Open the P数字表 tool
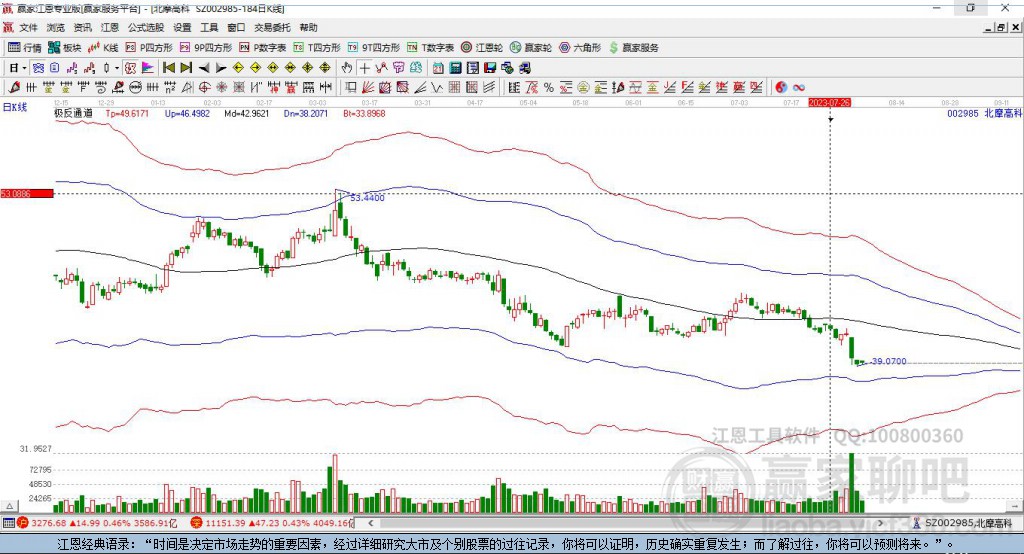Image resolution: width=1024 pixels, height=554 pixels. pyautogui.click(x=263, y=48)
